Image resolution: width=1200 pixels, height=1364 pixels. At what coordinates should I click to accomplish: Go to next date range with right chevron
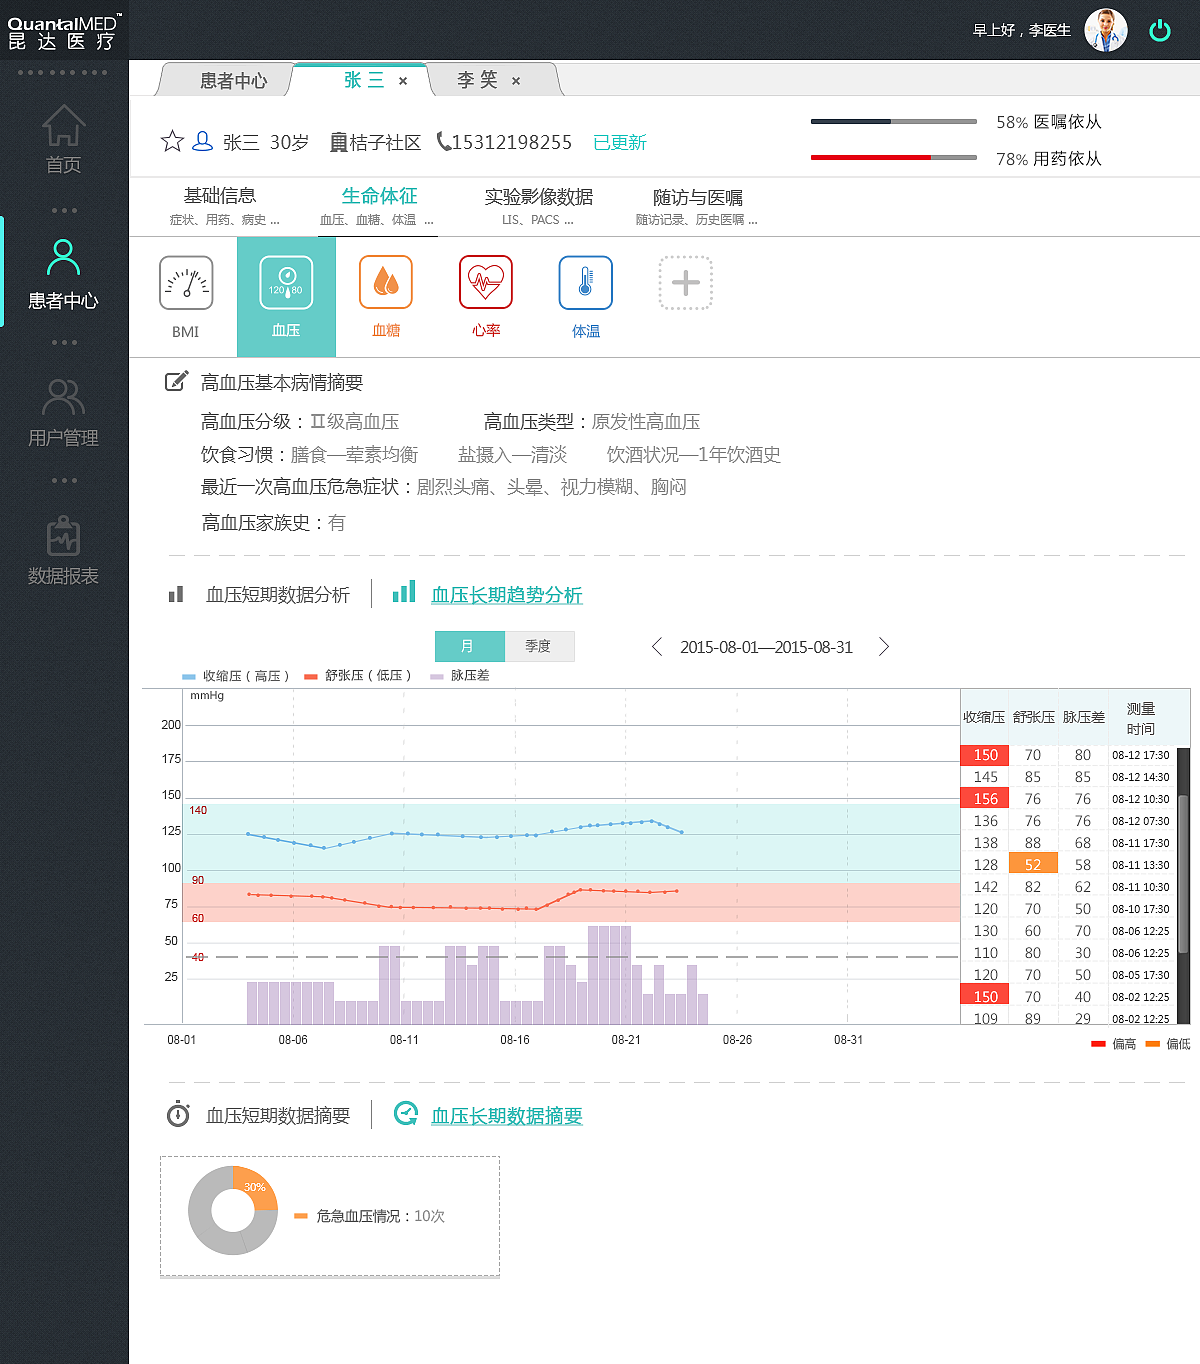884,647
